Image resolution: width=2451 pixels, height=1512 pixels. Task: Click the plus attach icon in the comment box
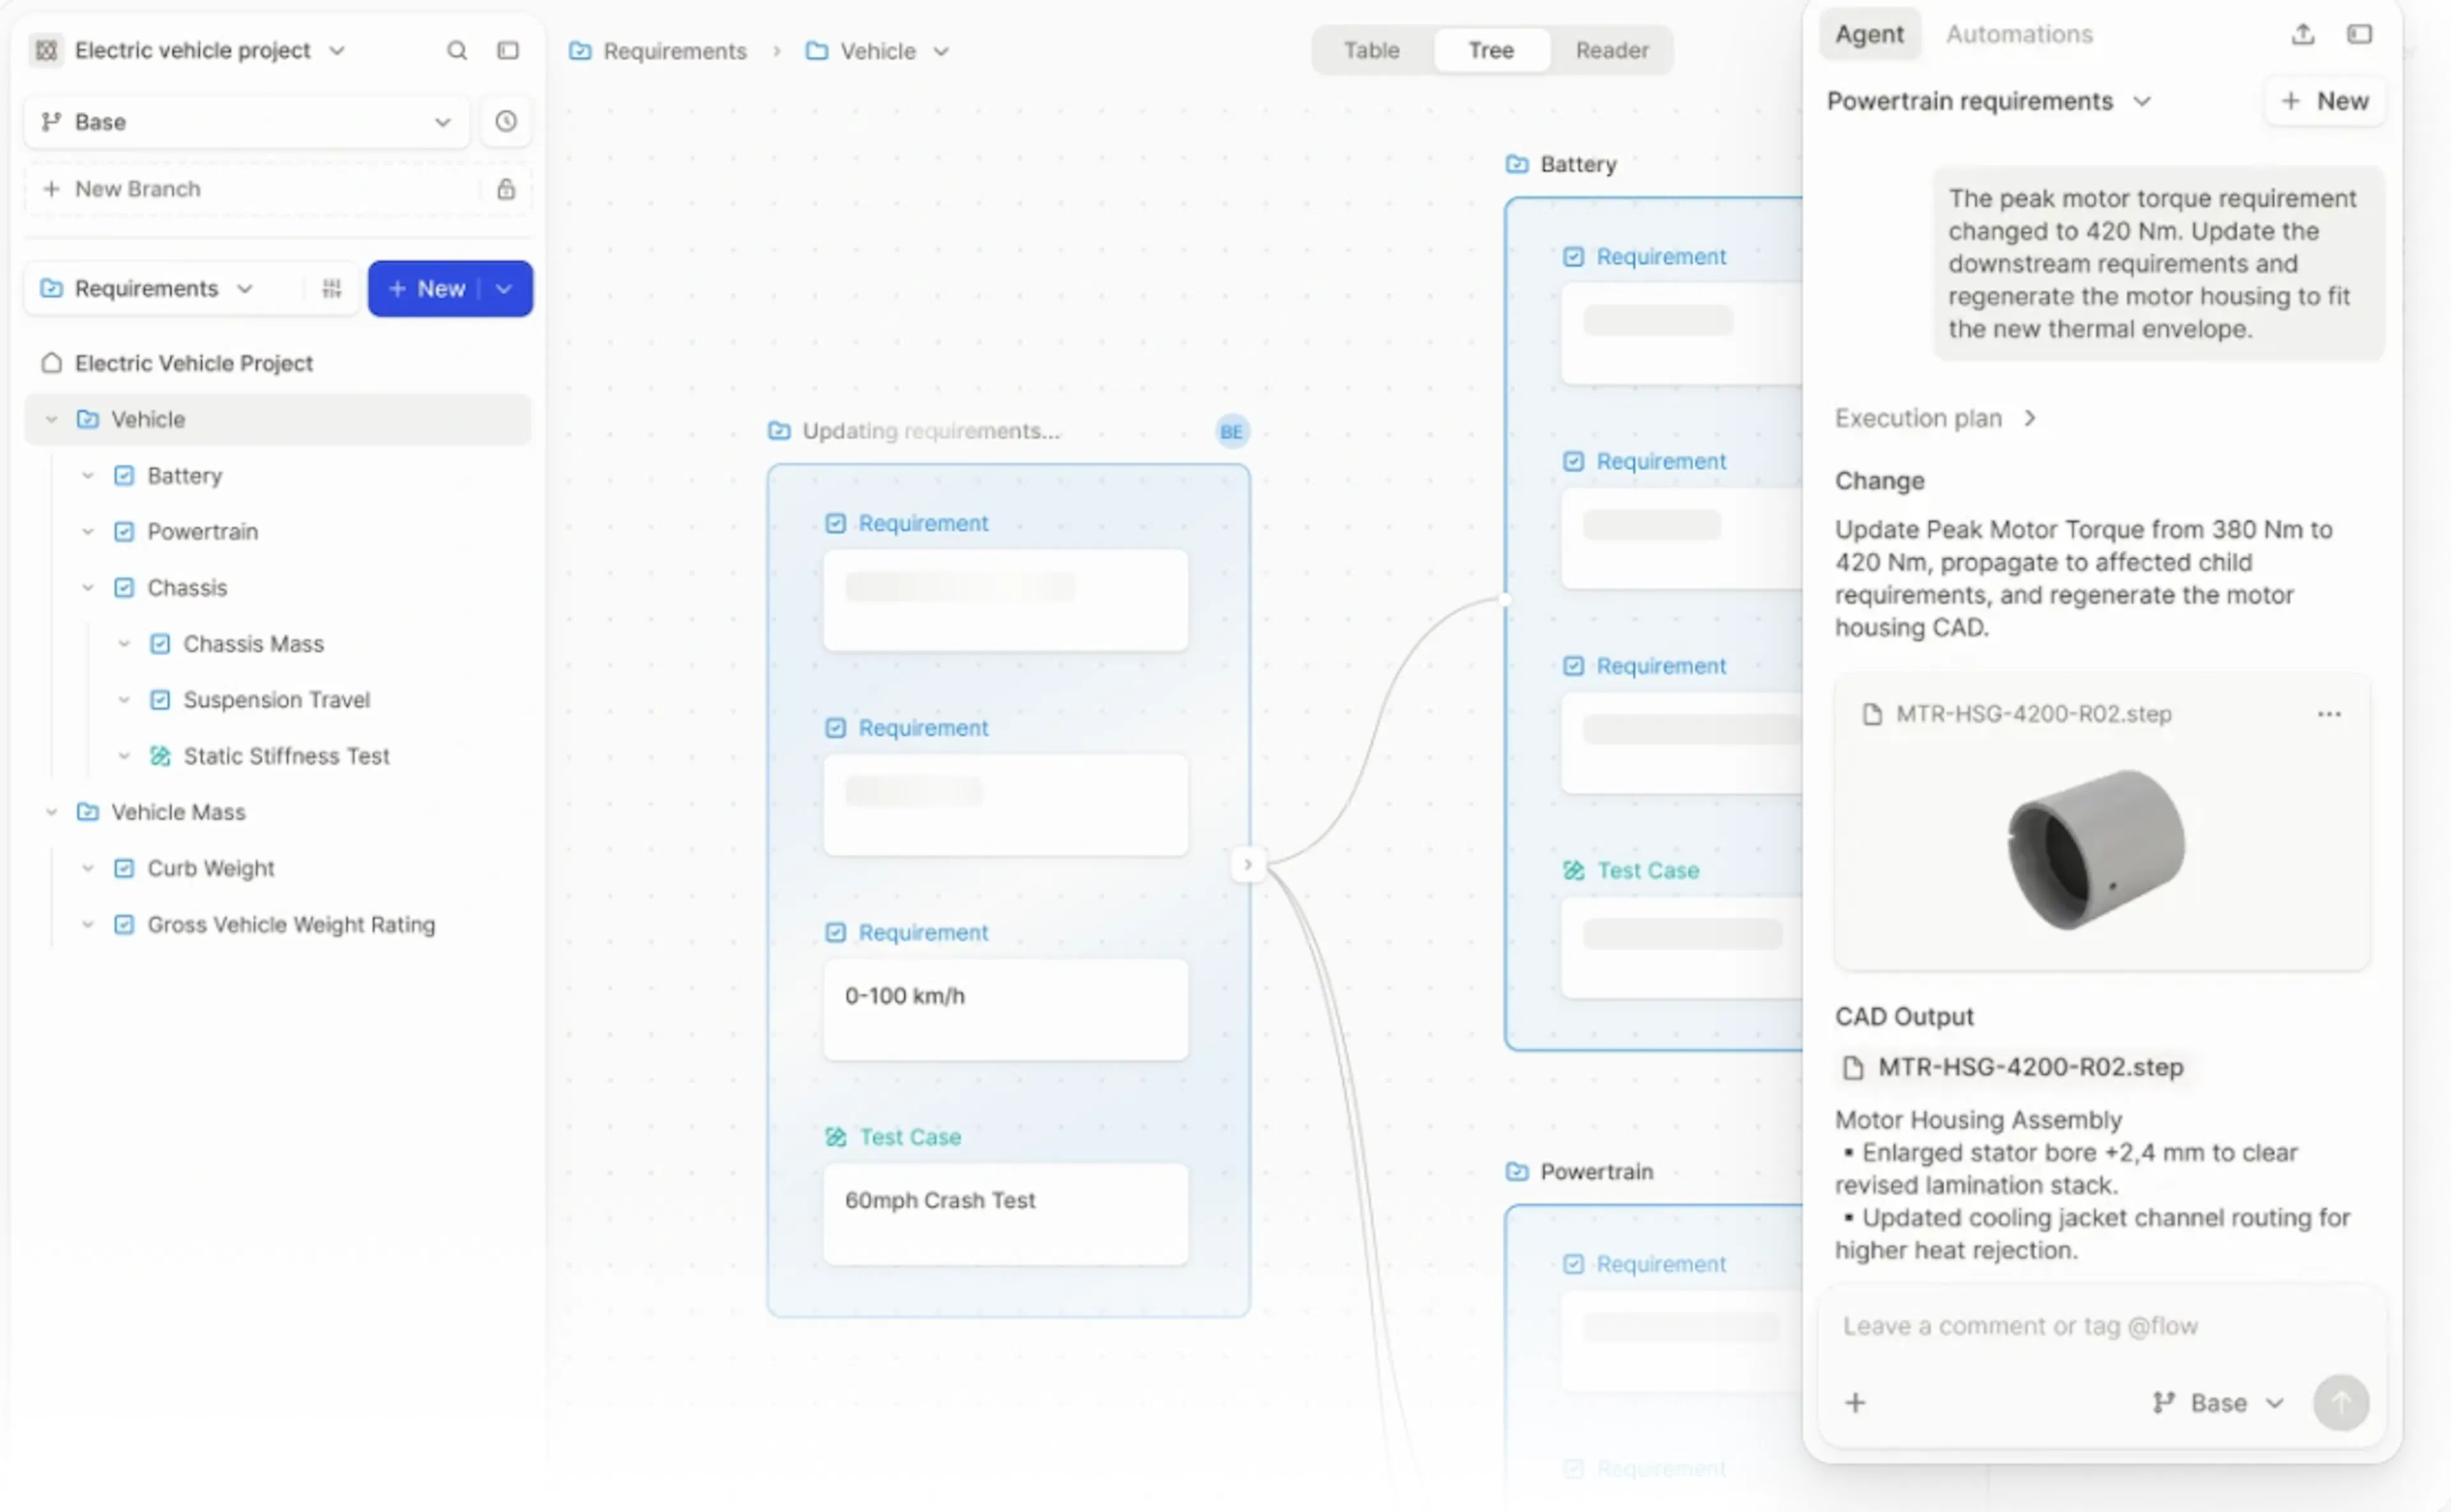[1854, 1402]
